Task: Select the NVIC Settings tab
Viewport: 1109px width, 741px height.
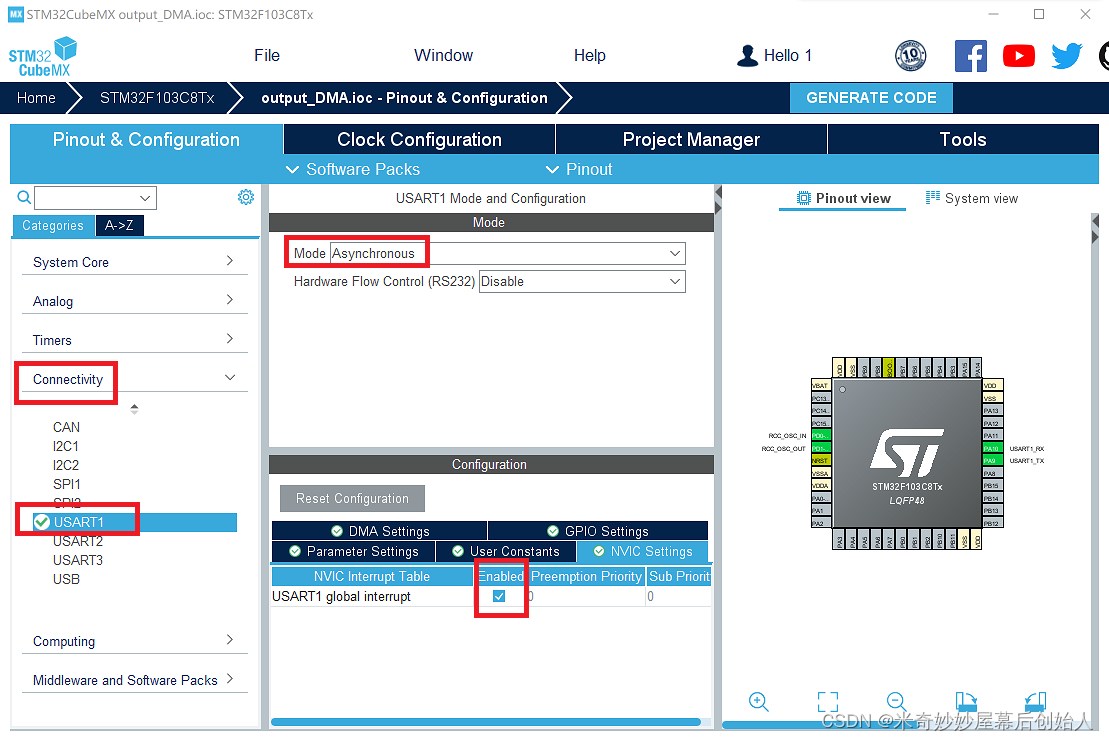Action: pos(643,552)
